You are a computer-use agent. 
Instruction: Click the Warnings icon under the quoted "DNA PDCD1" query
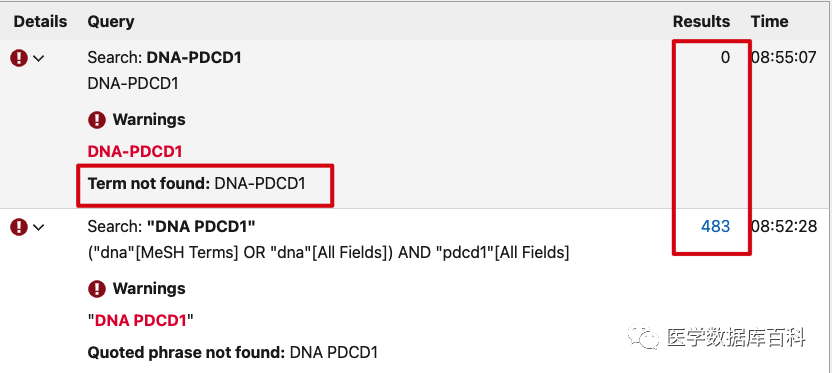click(97, 289)
